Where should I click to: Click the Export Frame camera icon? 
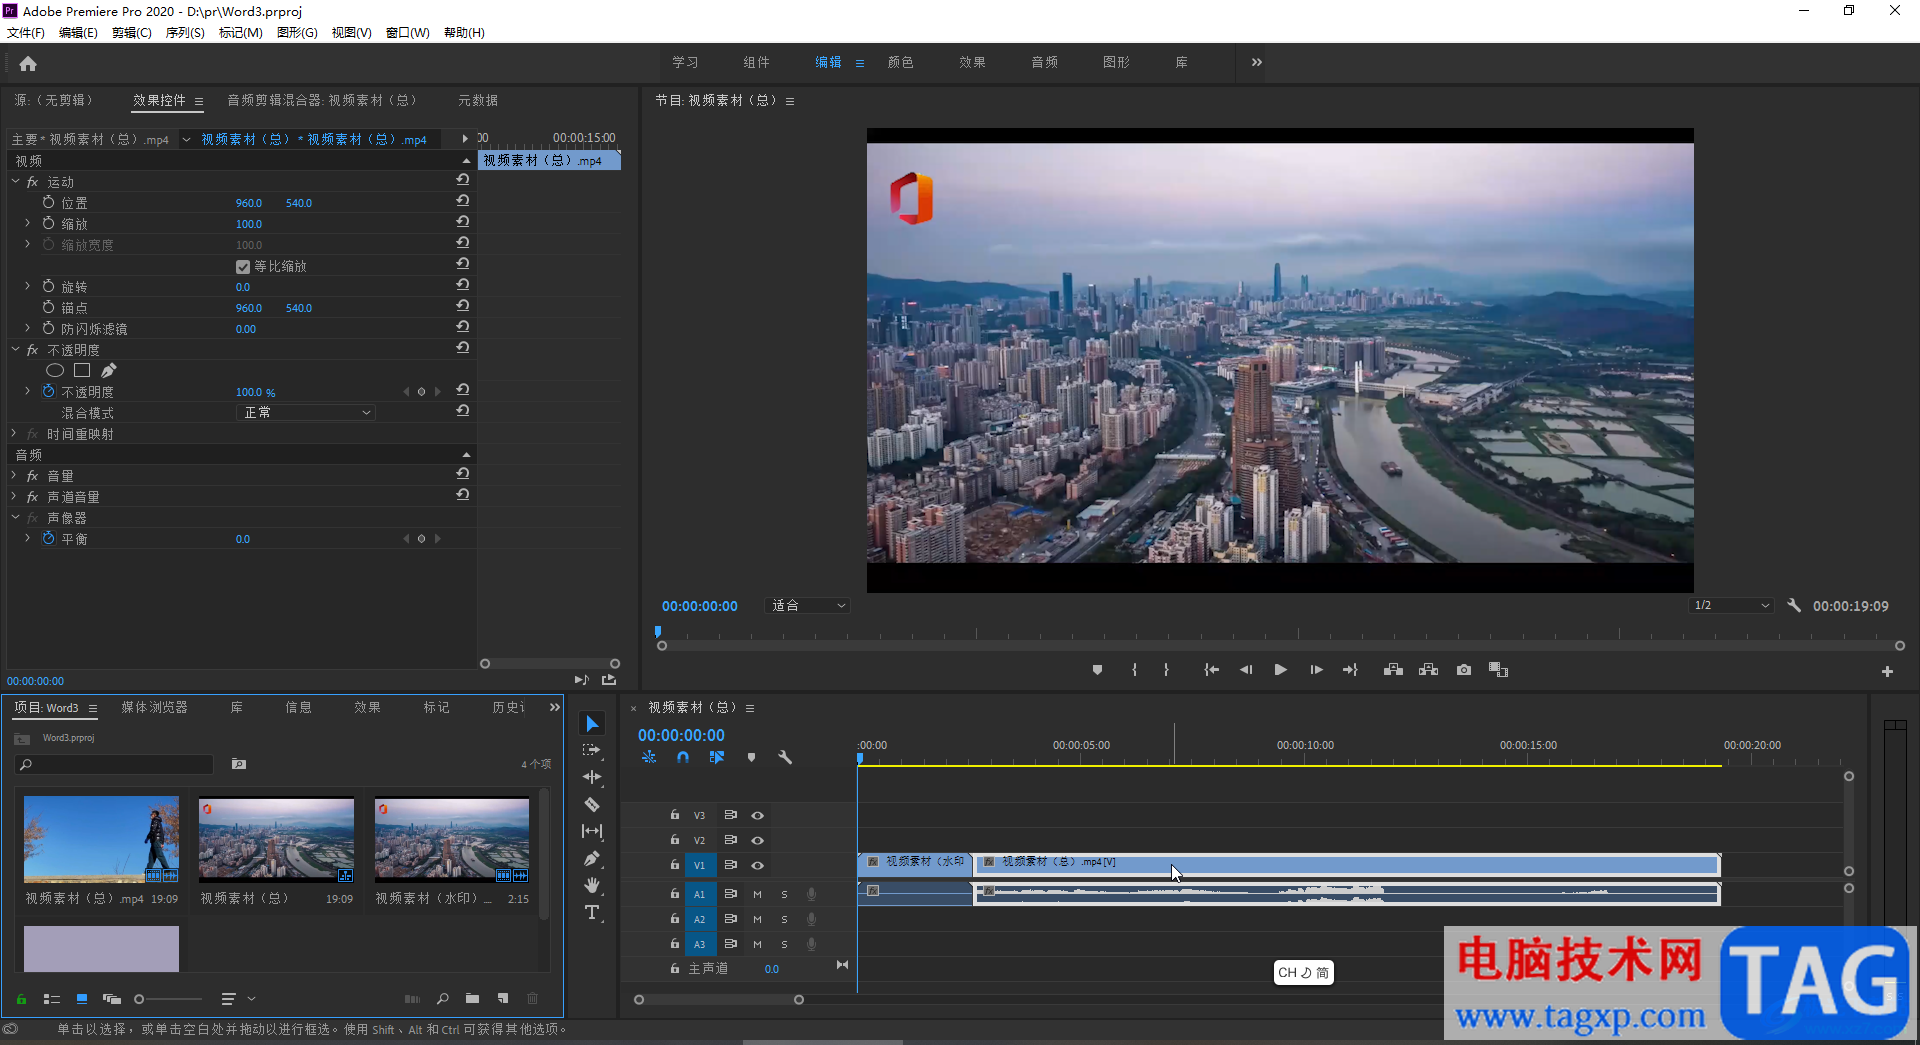pos(1464,670)
